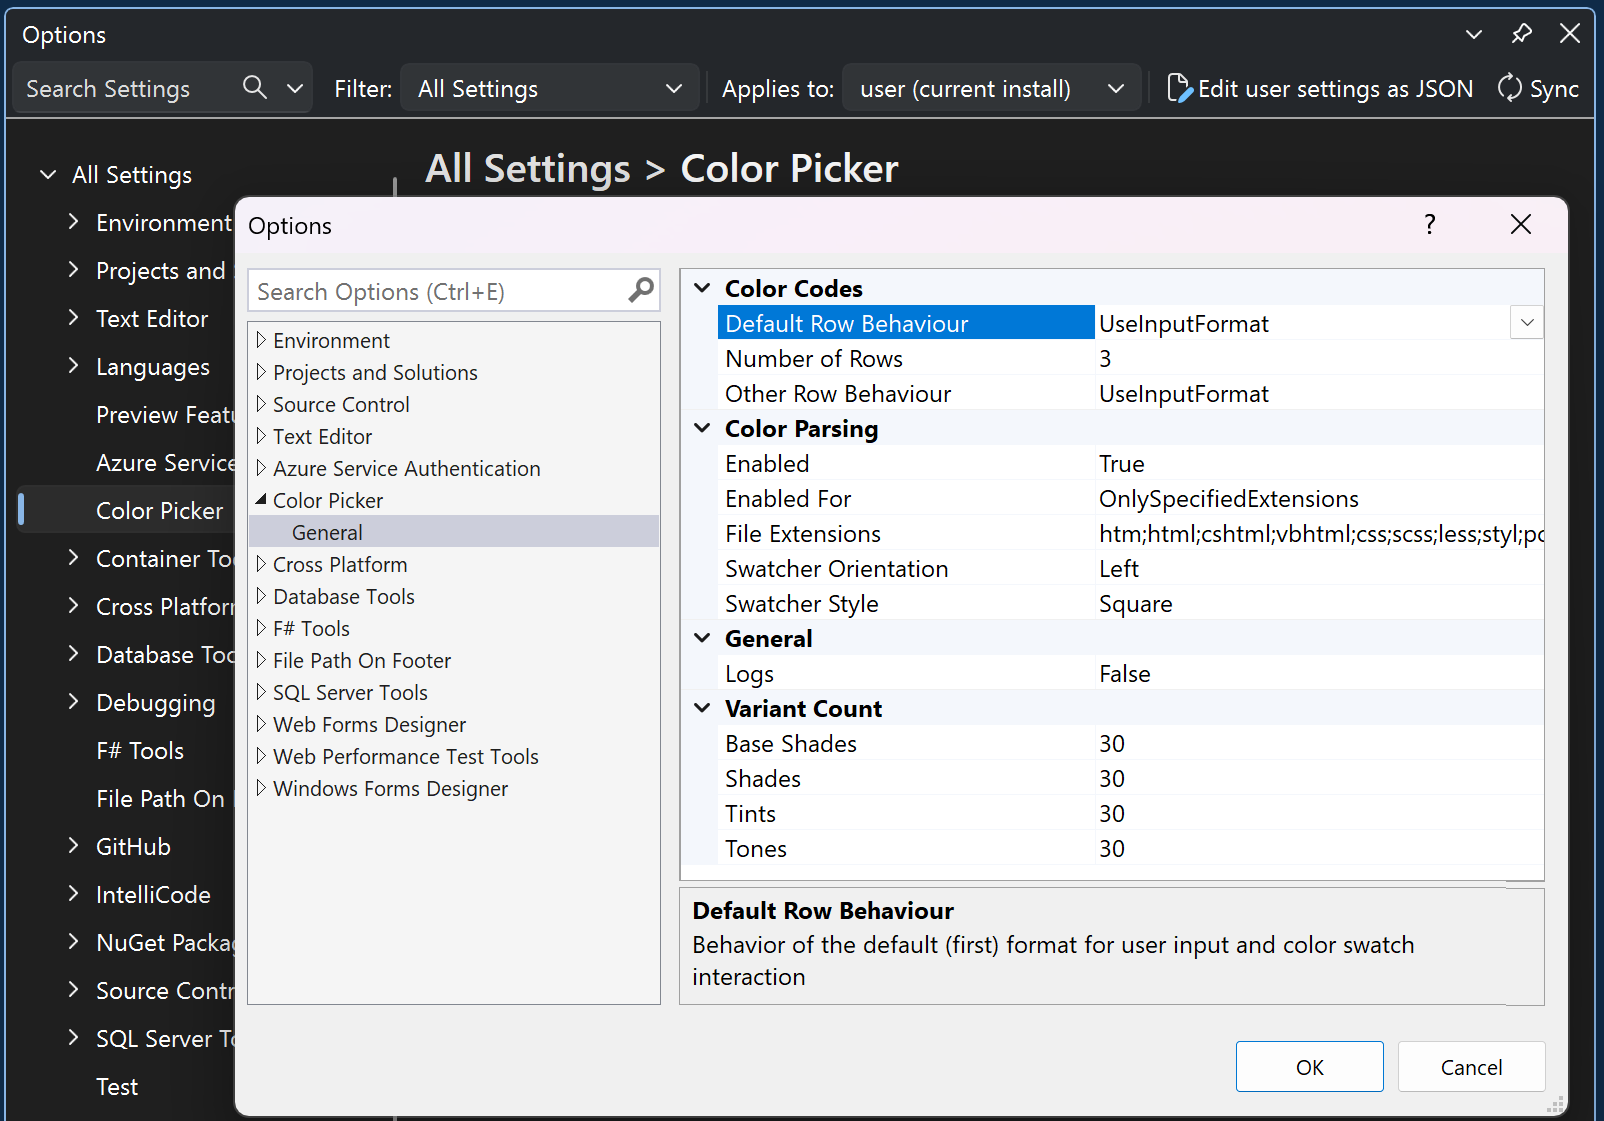This screenshot has width=1604, height=1121.
Task: Click the Search Options text field
Action: (x=435, y=291)
